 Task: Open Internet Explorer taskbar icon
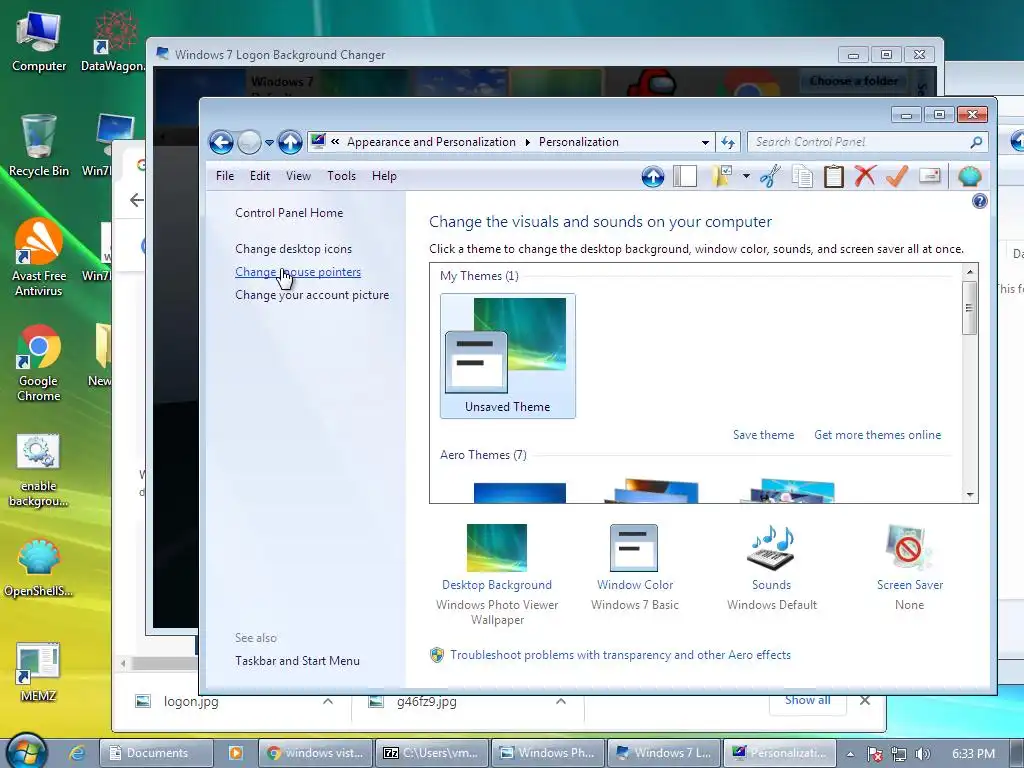click(x=77, y=753)
